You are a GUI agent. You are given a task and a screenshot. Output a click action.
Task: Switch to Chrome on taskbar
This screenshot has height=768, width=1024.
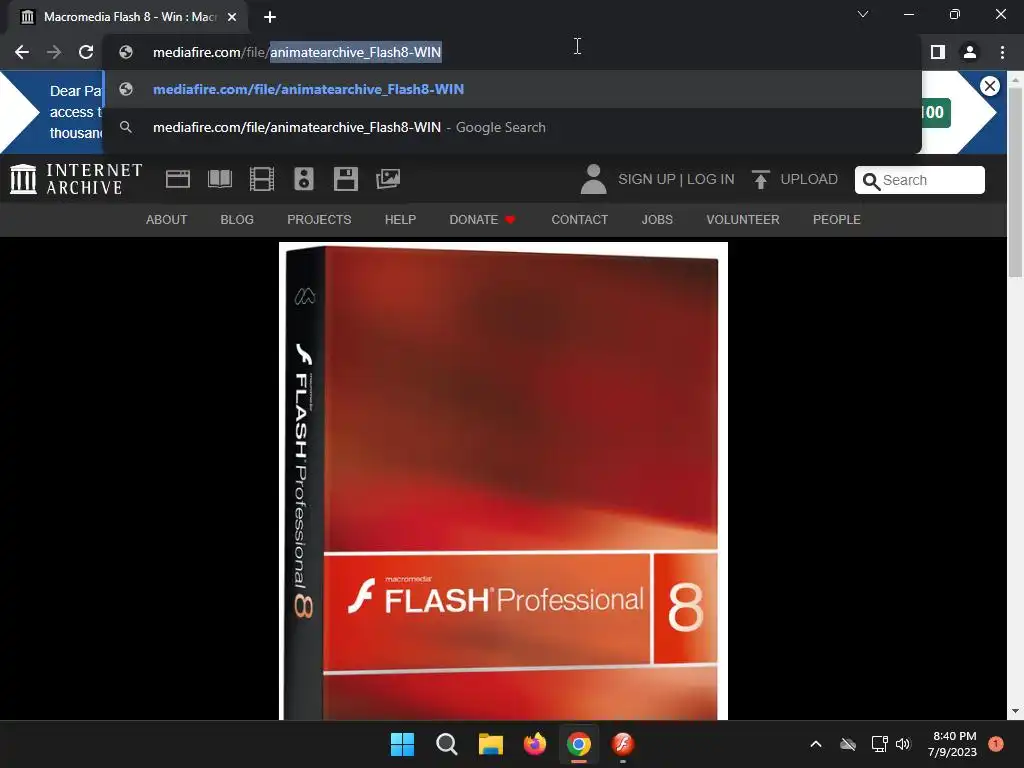pyautogui.click(x=579, y=744)
